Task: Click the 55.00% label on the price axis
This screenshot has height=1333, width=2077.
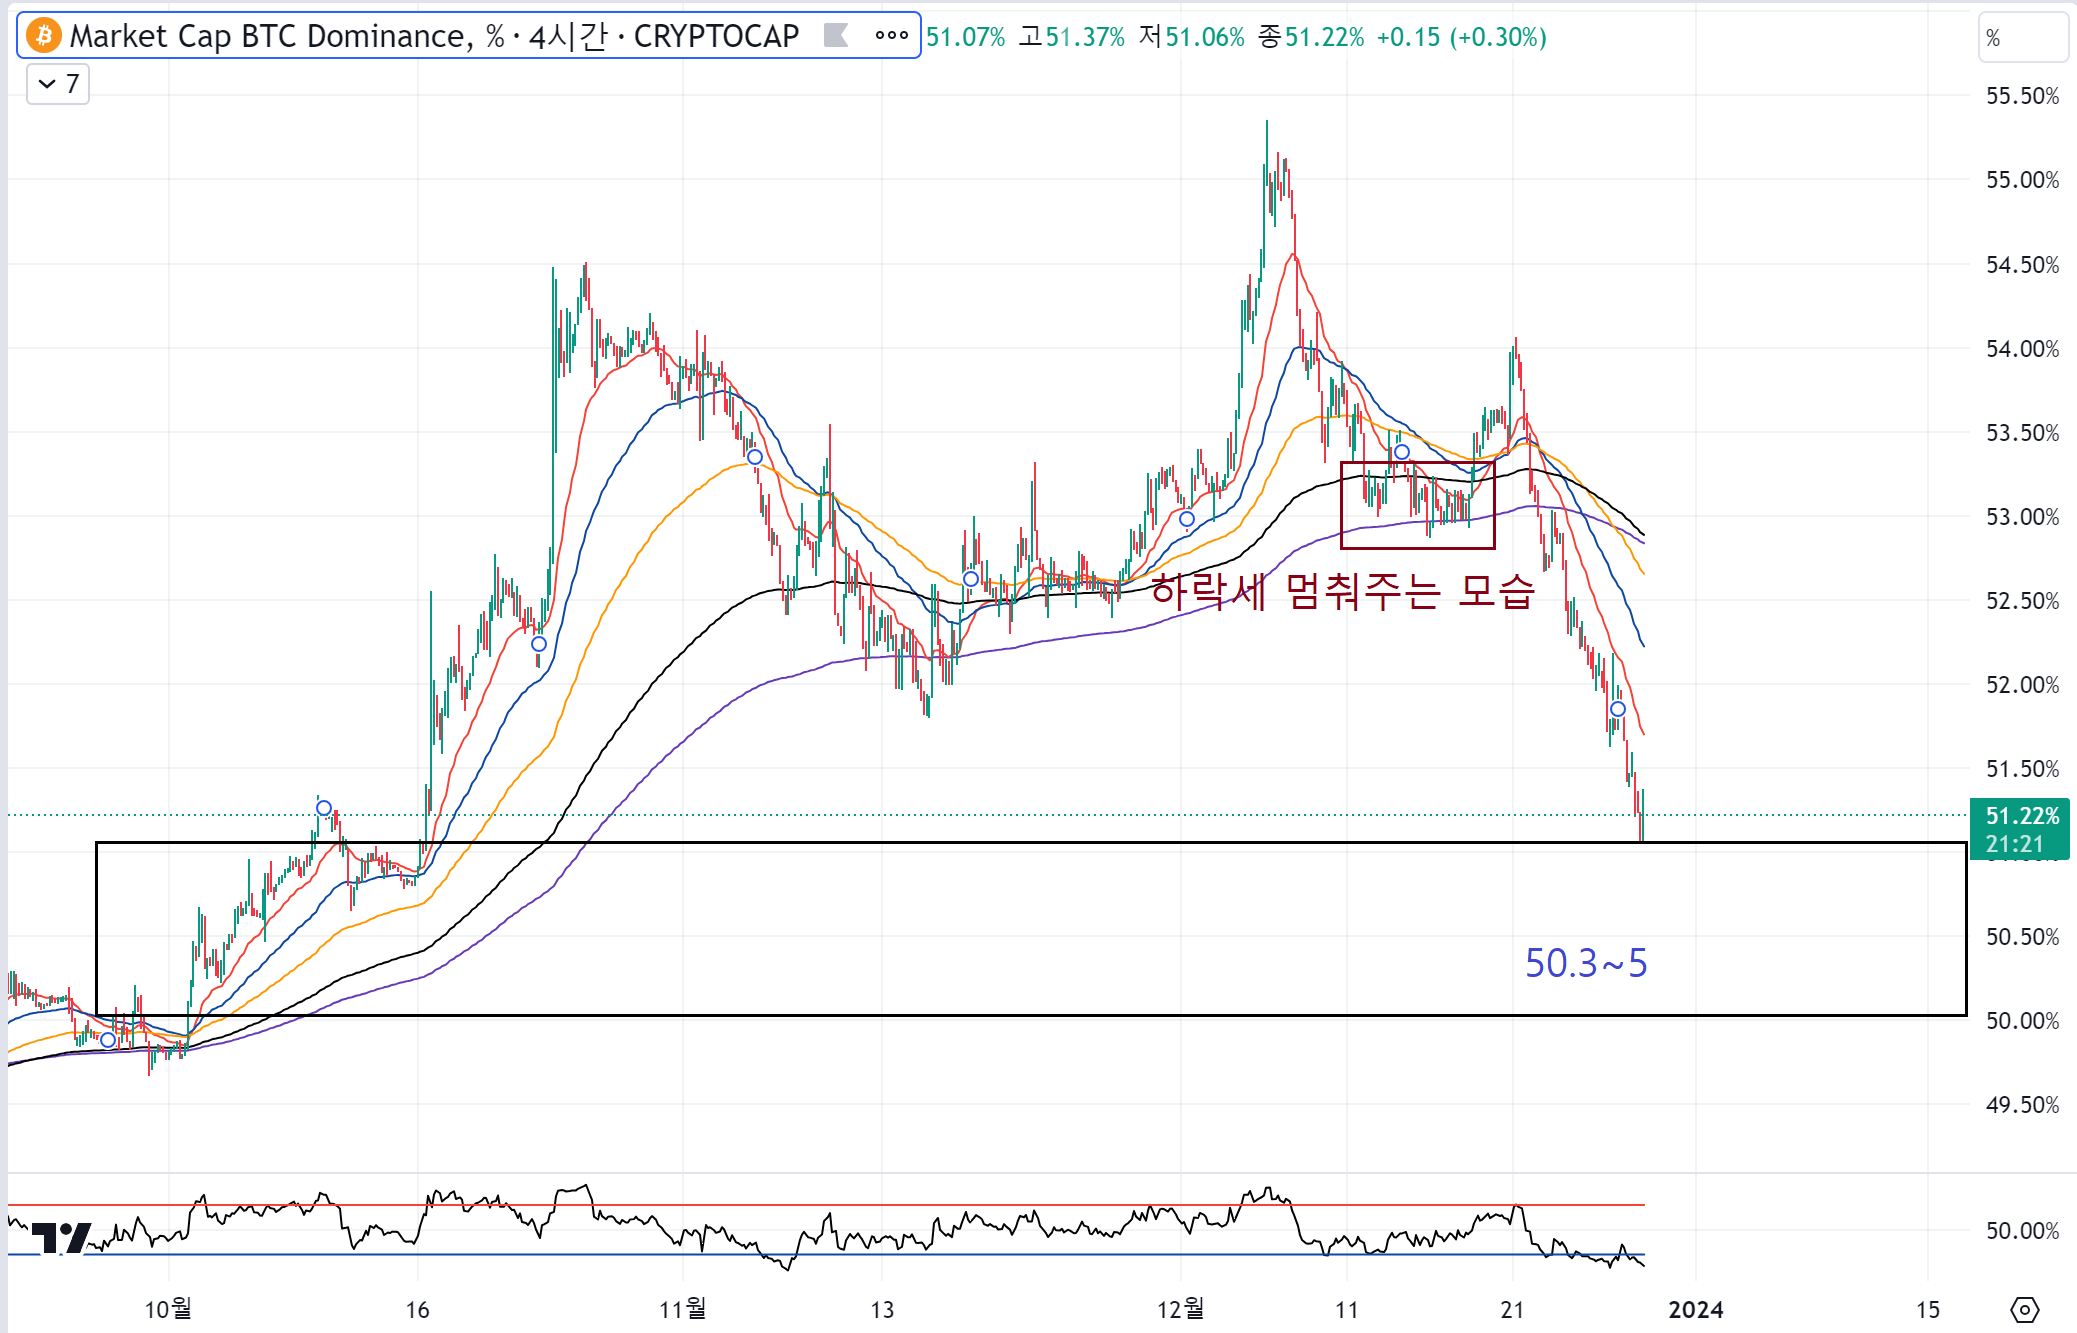Action: coord(2021,180)
